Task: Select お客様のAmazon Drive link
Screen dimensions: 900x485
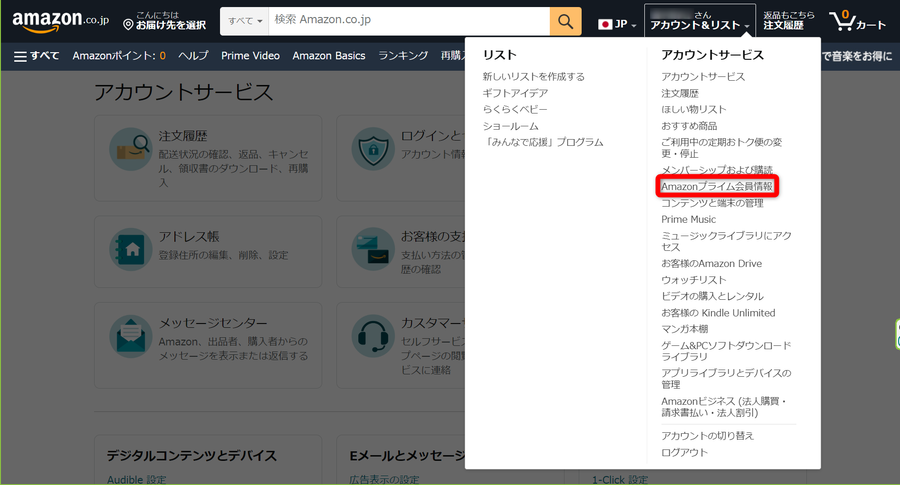Action: tap(712, 263)
